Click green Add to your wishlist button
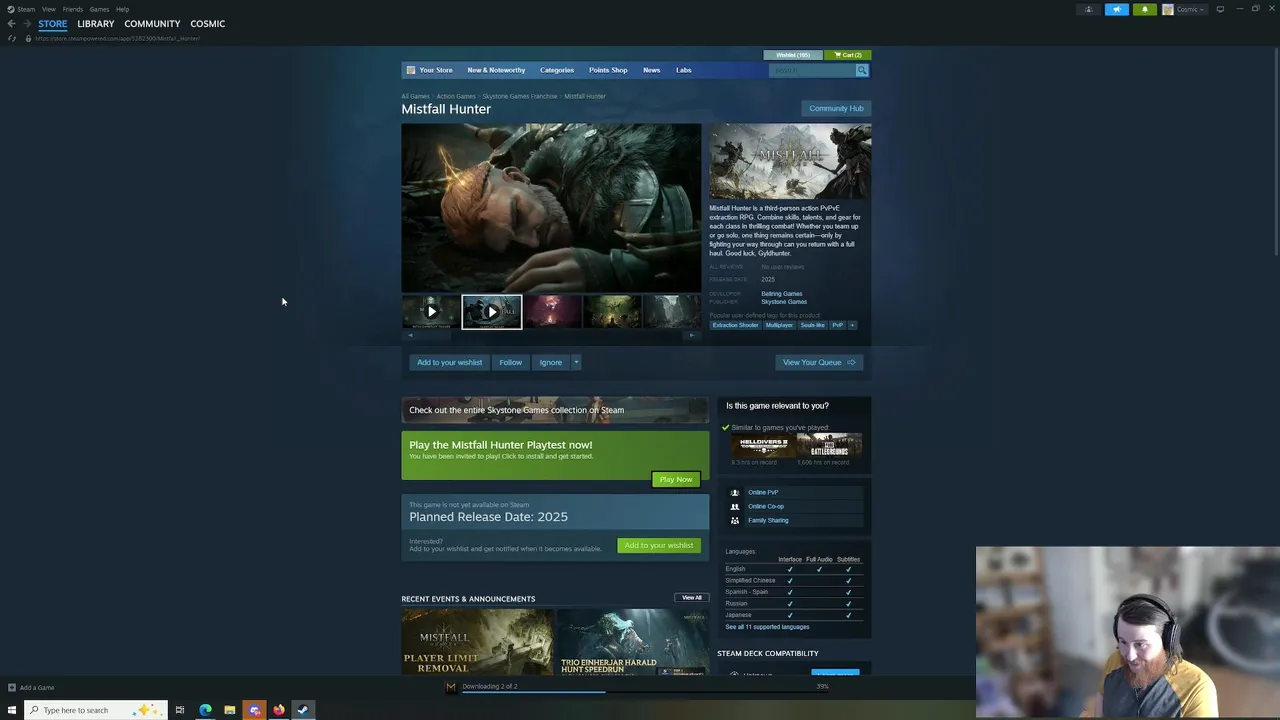 point(658,545)
